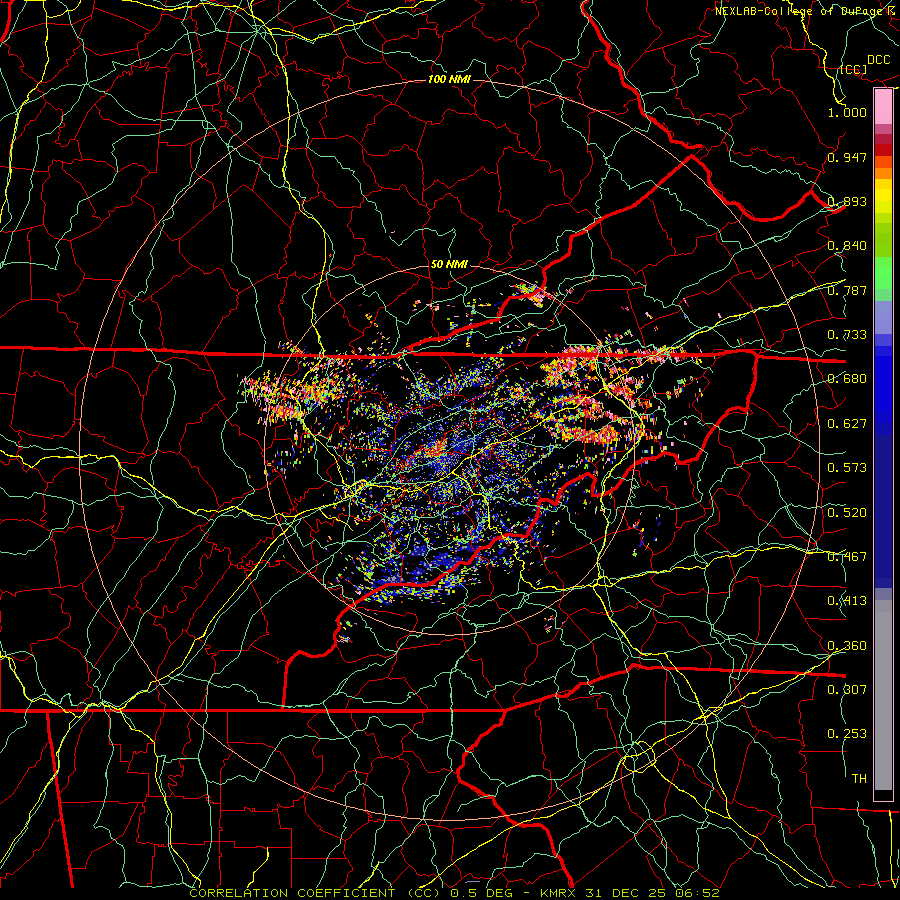The height and width of the screenshot is (900, 900).
Task: Select the 0.733 value on the CC scale
Action: pos(847,335)
